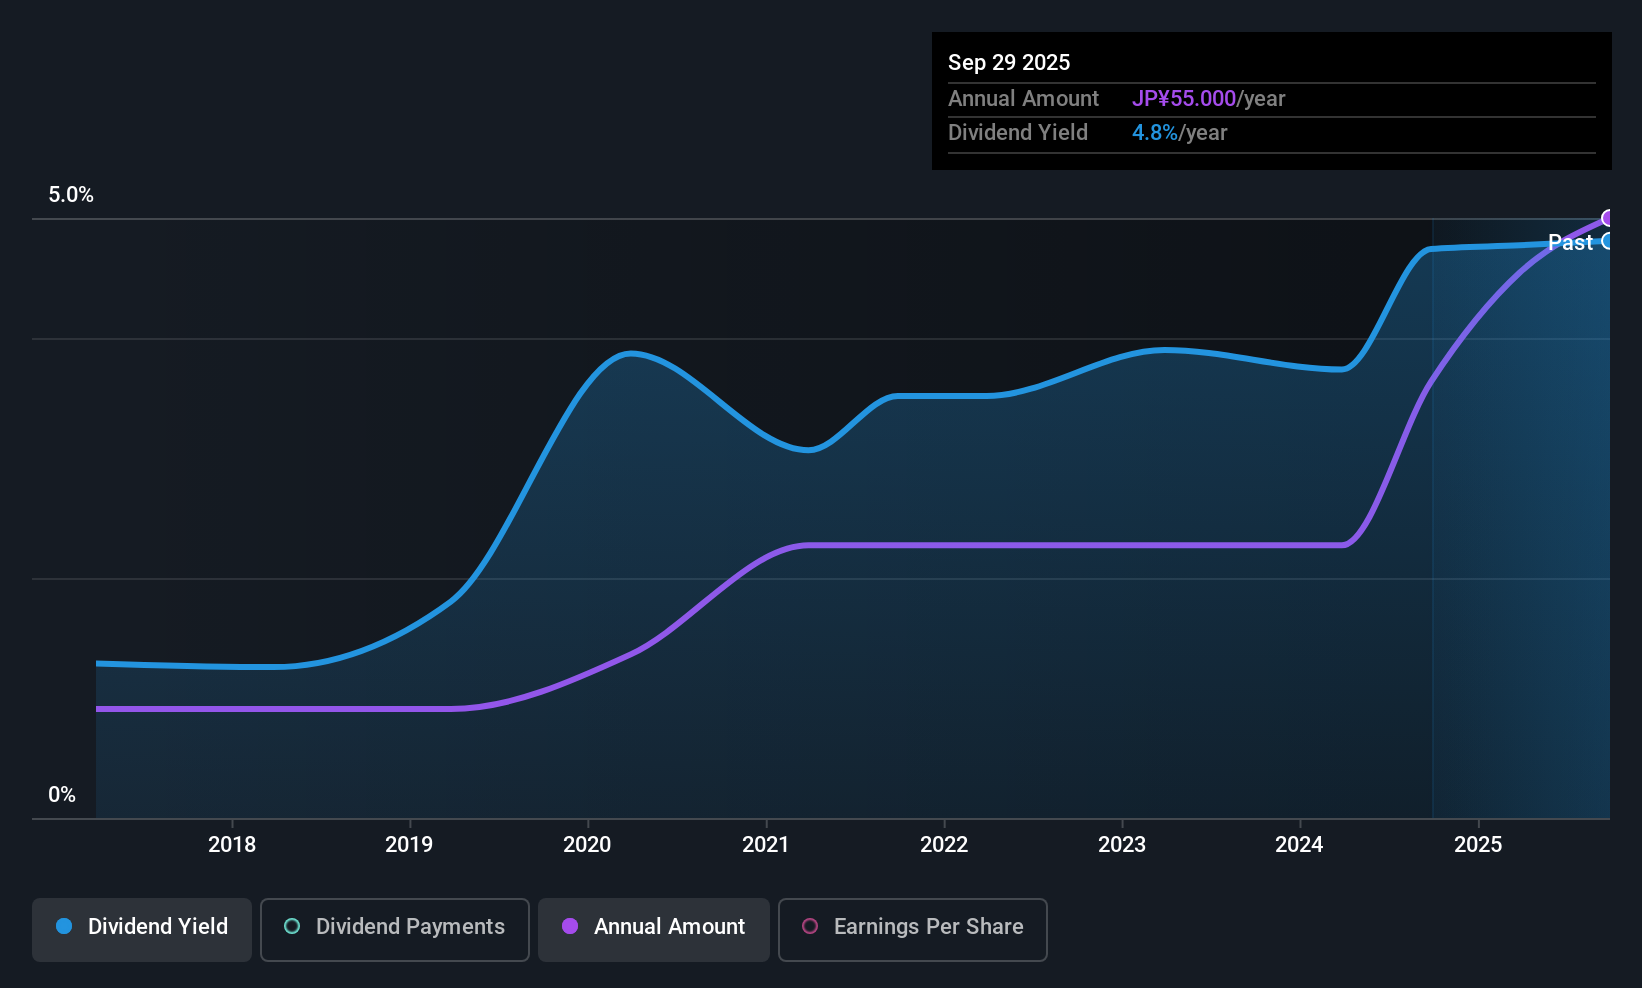Toggle the Annual Amount legend button

(653, 929)
